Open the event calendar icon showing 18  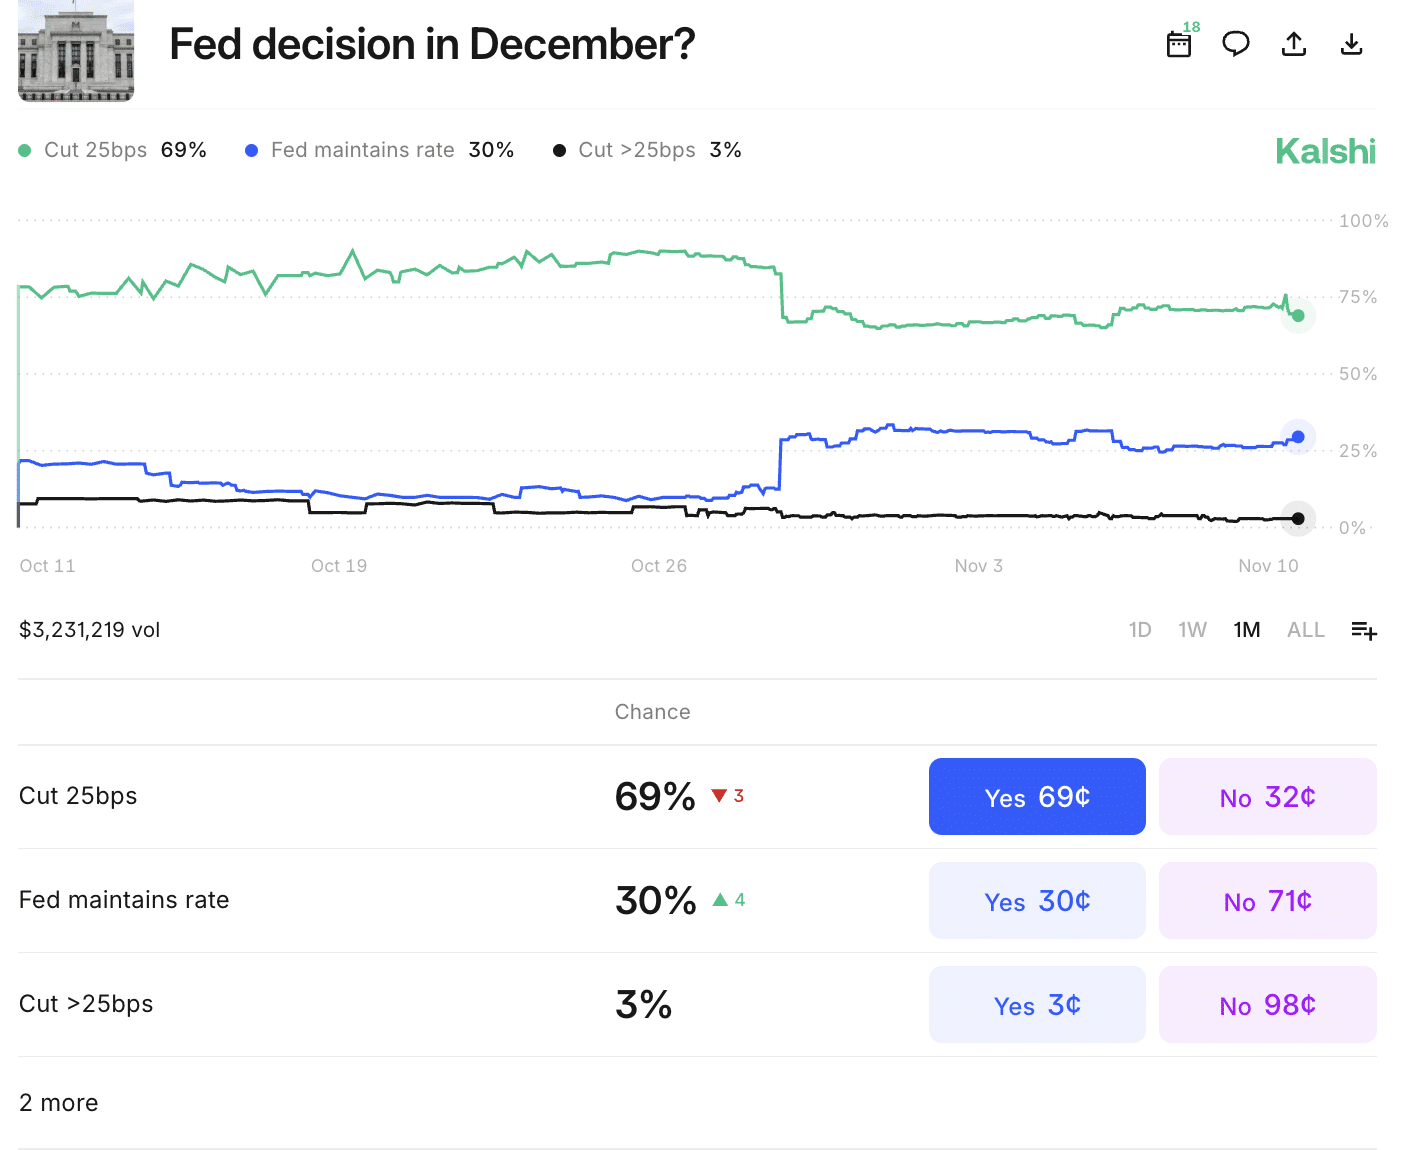click(1178, 45)
